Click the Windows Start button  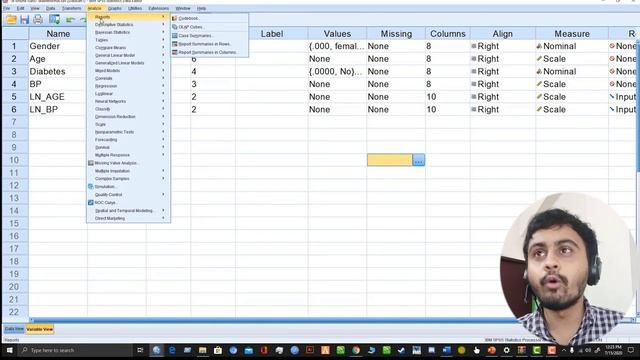click(x=9, y=350)
